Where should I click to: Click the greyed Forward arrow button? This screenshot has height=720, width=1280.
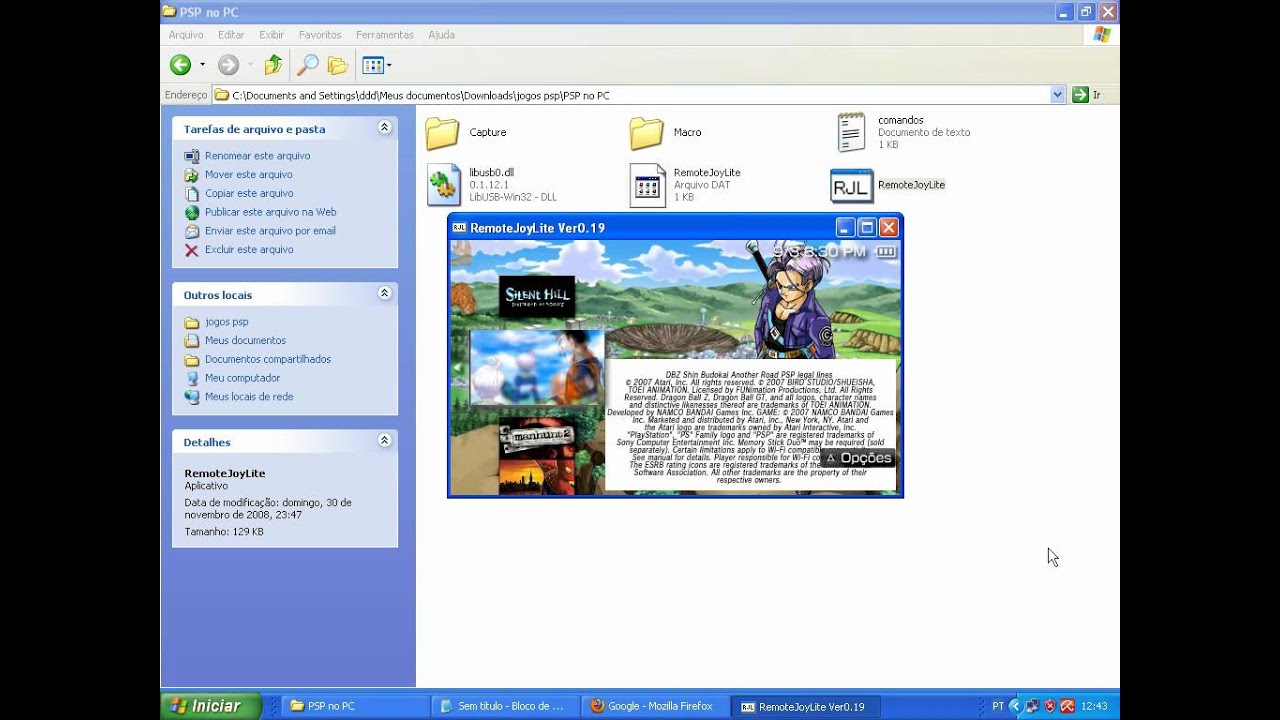click(x=229, y=65)
